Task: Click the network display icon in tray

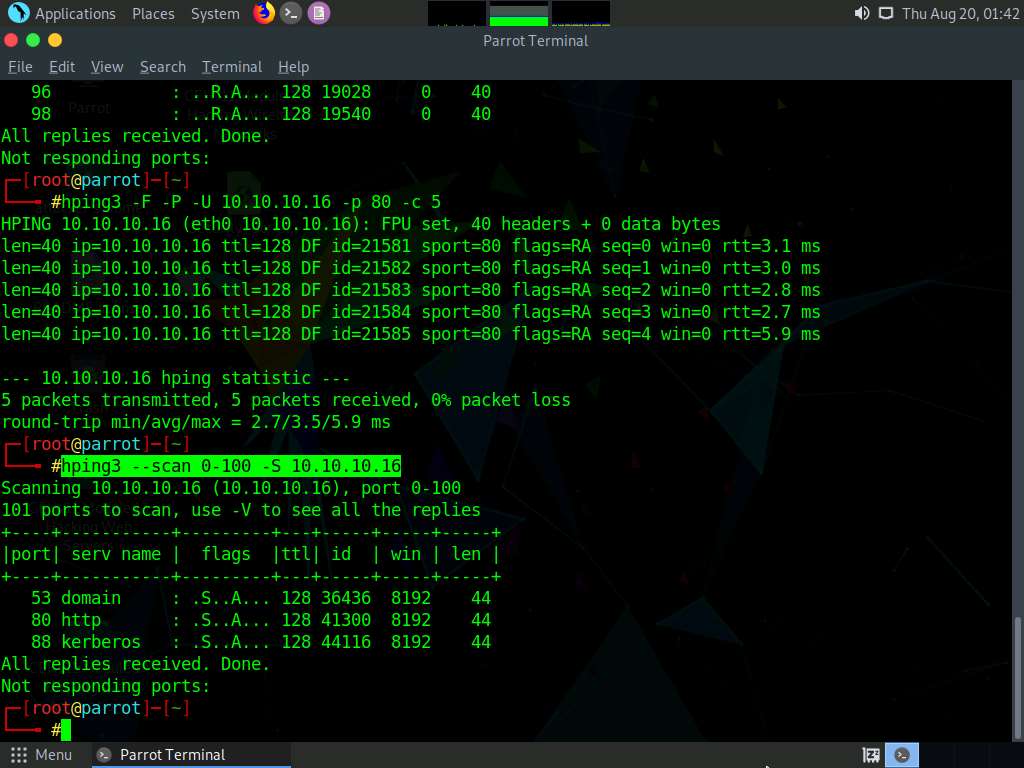Action: coord(886,13)
